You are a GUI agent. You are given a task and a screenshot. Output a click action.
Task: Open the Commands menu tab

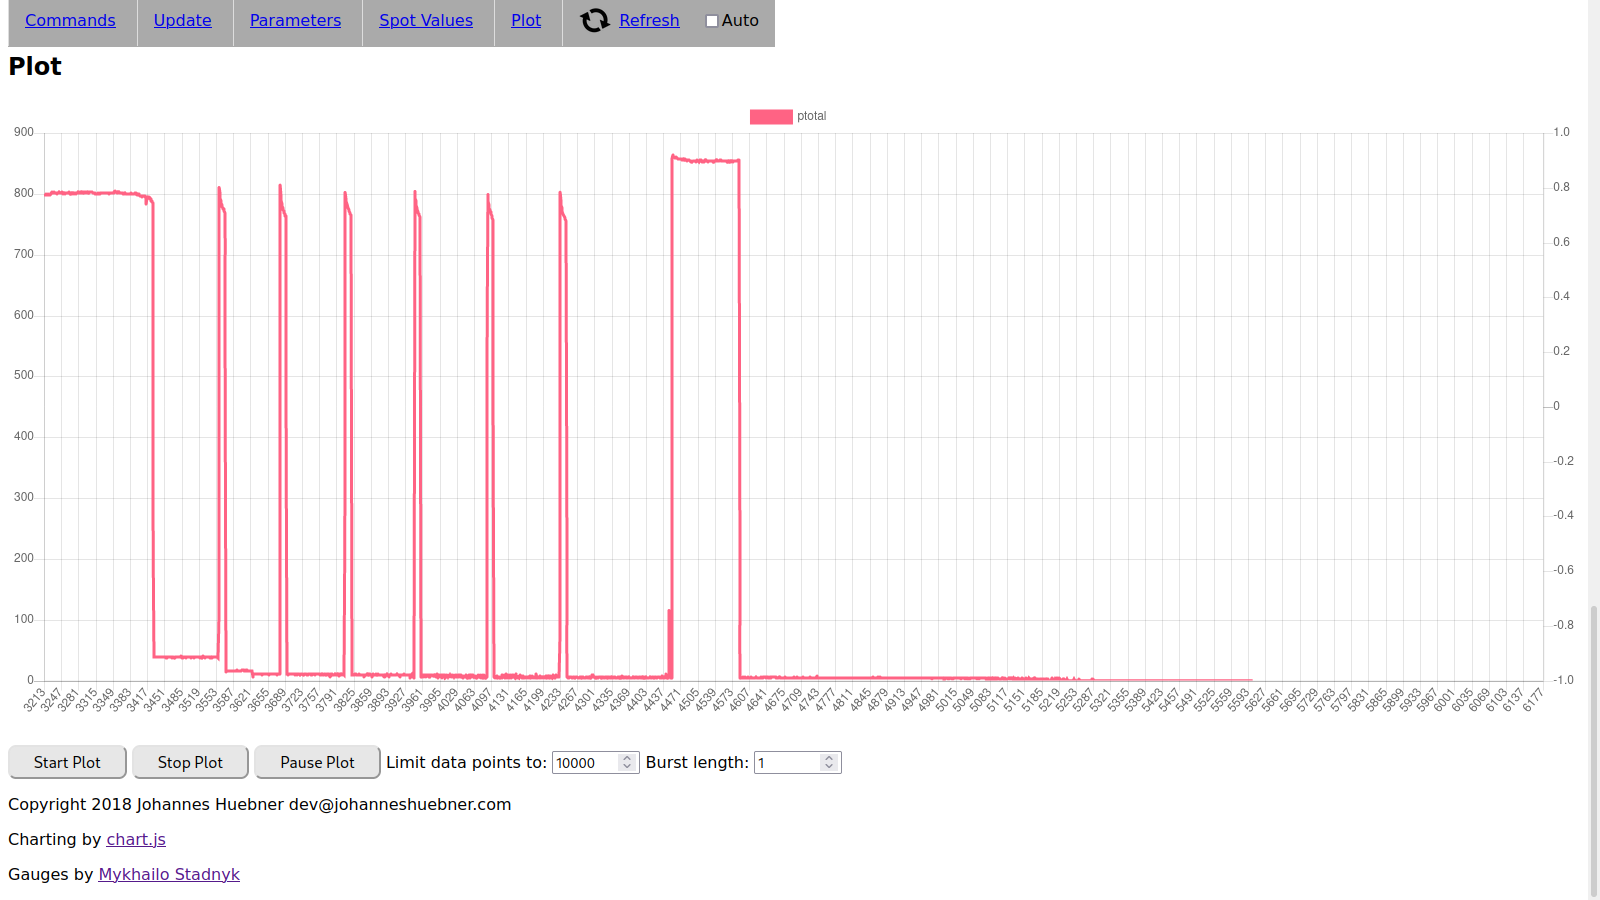click(x=70, y=20)
